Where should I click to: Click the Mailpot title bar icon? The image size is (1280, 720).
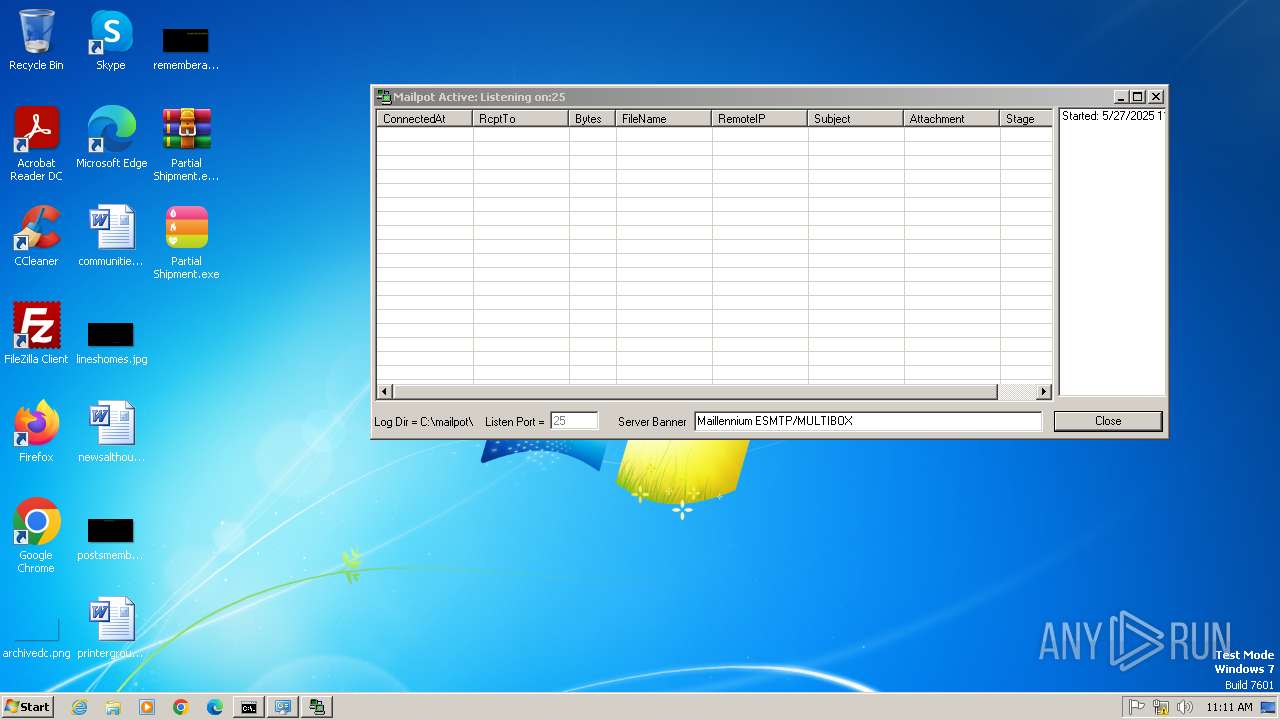pyautogui.click(x=383, y=97)
